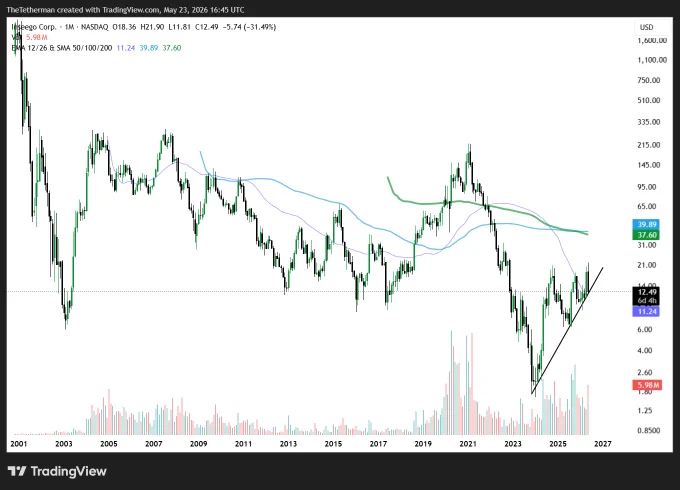
Task: Click the 4.00 price axis label
Action: click(x=645, y=350)
